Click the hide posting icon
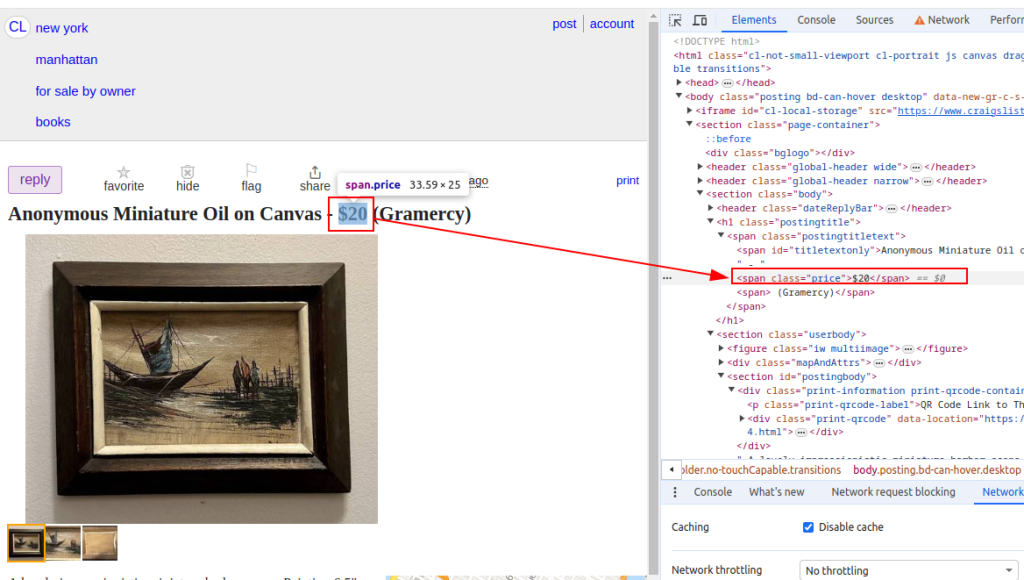 pyautogui.click(x=187, y=172)
